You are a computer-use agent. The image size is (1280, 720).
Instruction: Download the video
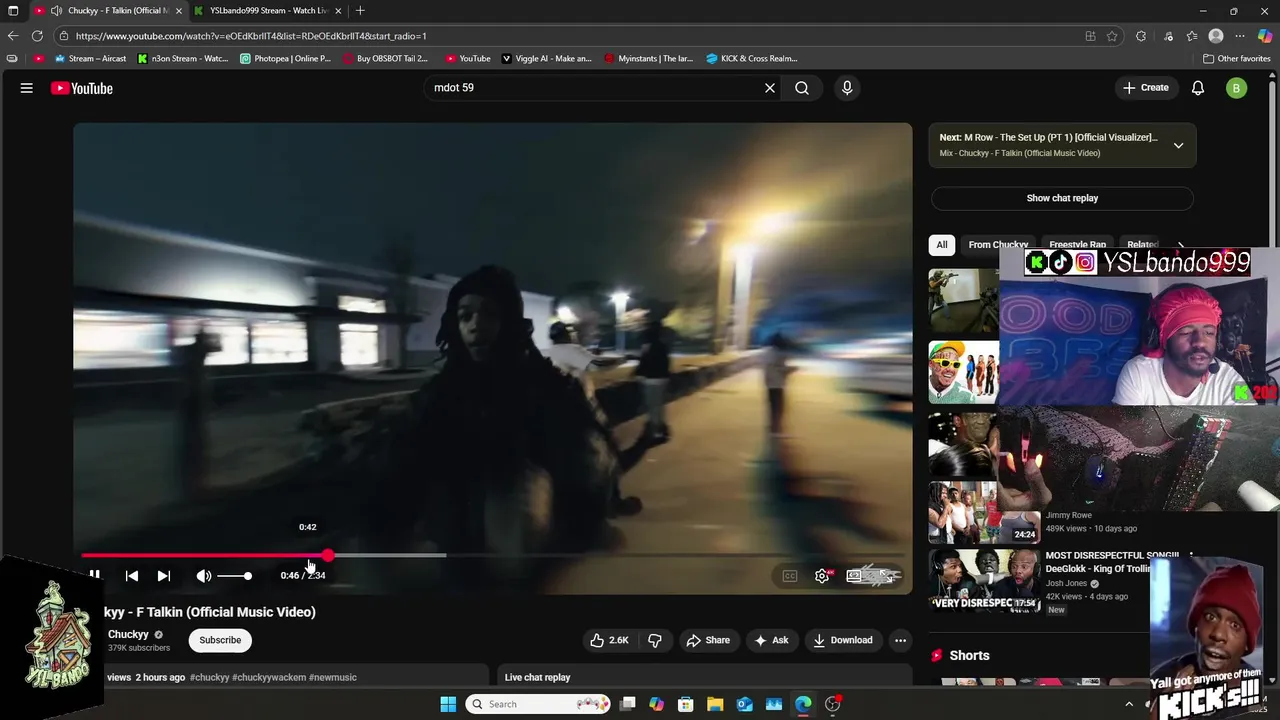tap(843, 640)
